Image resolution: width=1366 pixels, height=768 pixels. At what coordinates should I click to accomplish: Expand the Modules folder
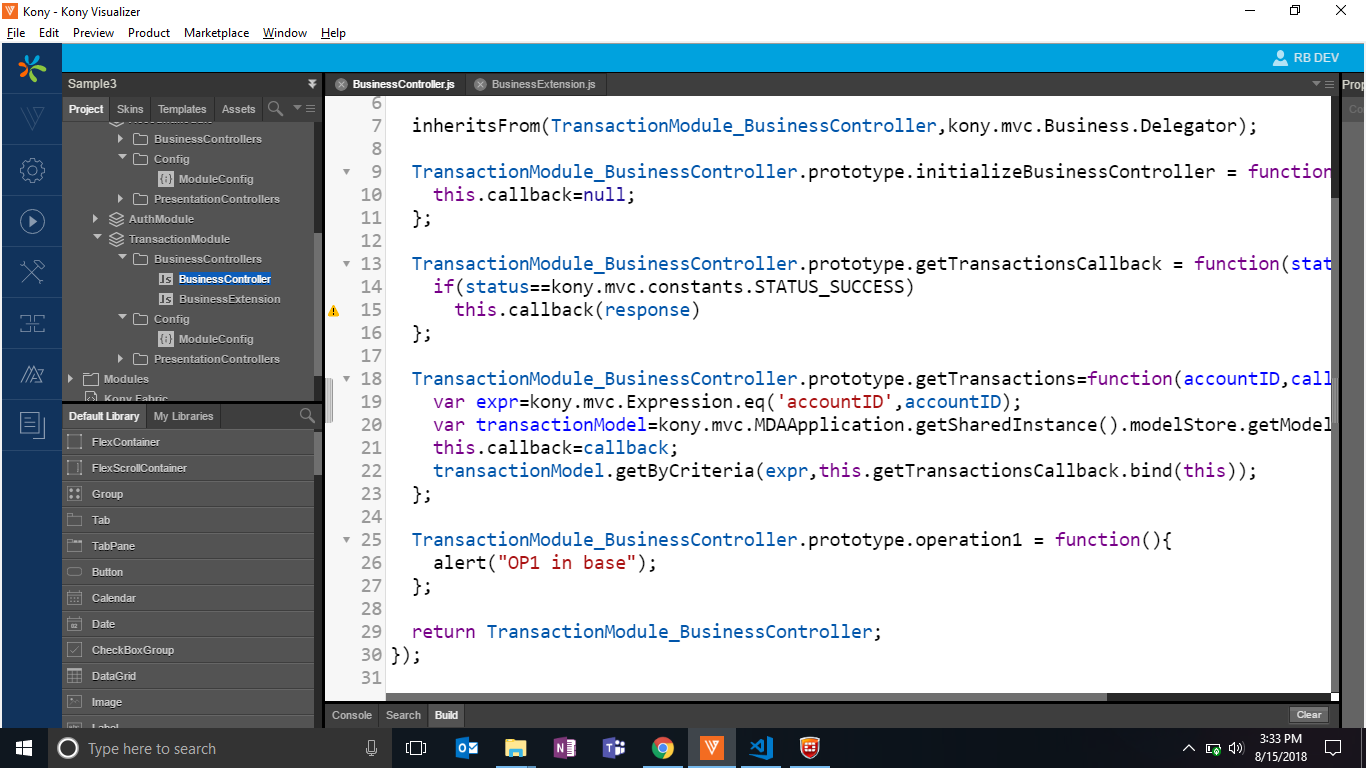click(71, 379)
